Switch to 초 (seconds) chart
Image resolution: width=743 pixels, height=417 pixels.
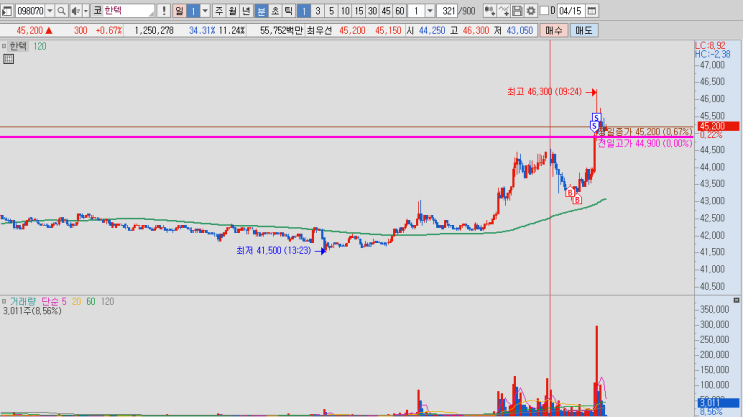click(x=275, y=10)
